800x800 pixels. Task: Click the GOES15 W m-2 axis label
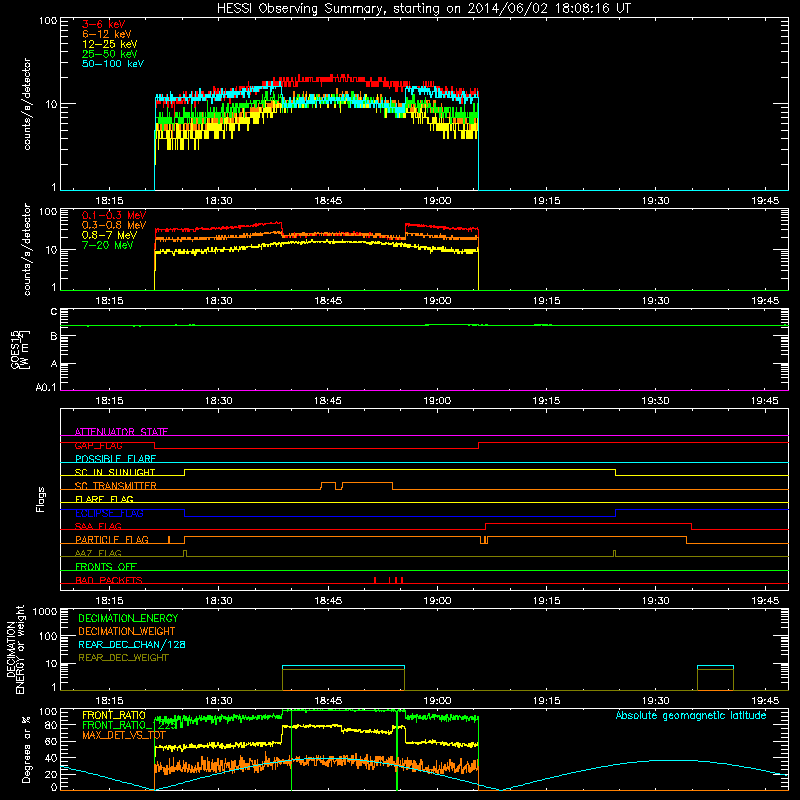(x=20, y=349)
